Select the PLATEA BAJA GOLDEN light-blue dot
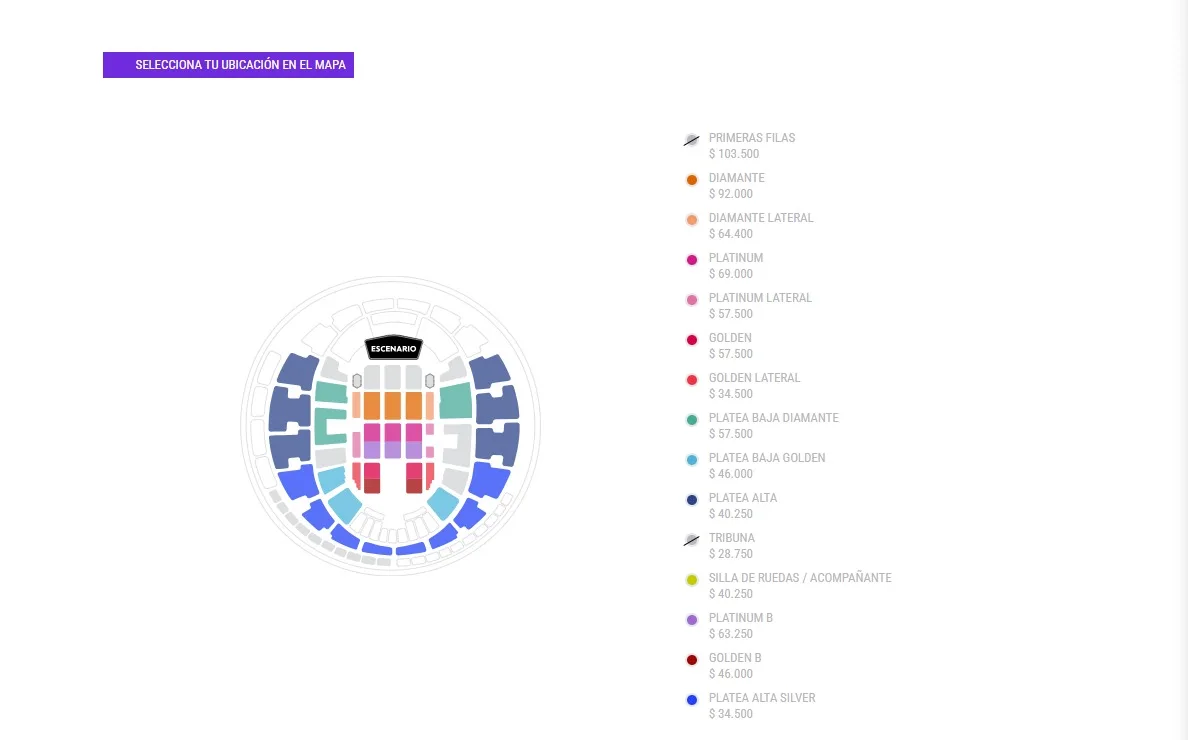 coord(692,460)
